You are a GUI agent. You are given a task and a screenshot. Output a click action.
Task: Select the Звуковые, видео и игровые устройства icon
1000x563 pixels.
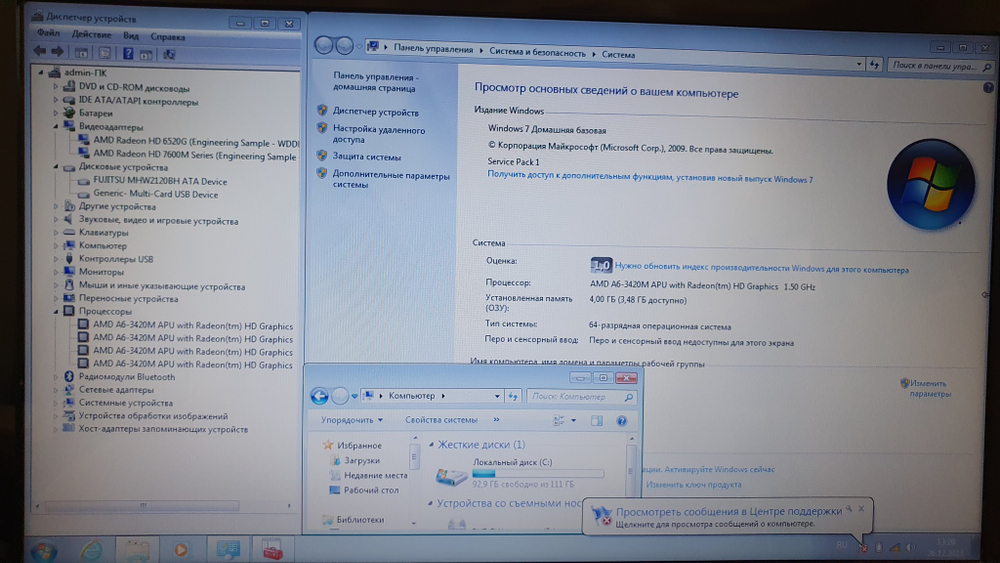[69, 221]
